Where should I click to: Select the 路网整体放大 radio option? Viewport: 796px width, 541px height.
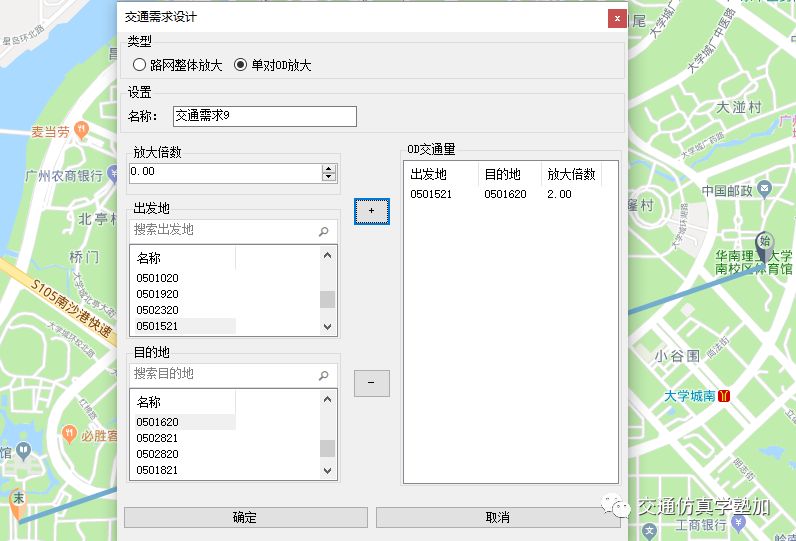point(177,65)
